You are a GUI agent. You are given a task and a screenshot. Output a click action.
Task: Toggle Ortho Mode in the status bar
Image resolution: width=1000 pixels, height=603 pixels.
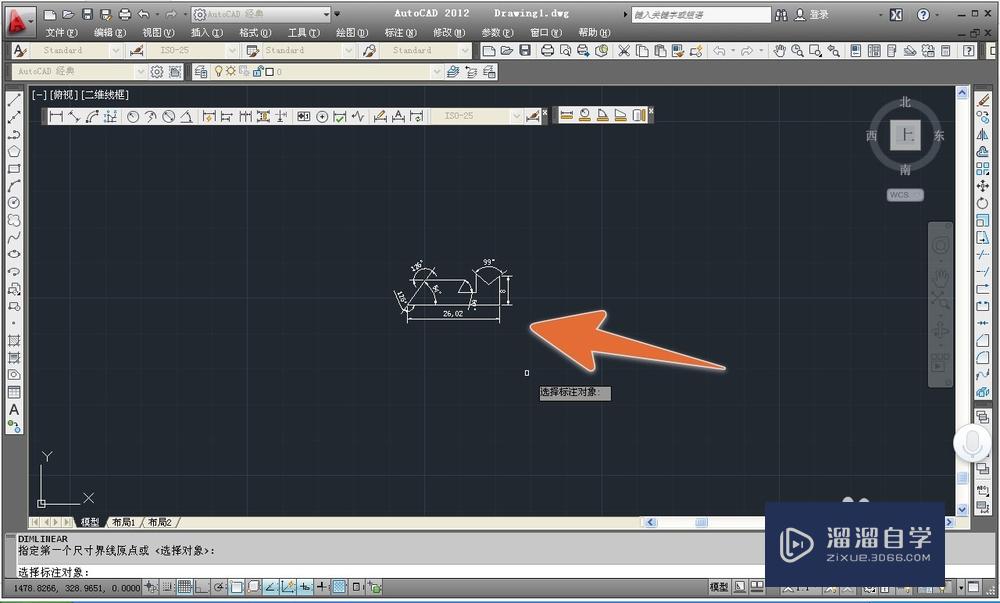click(x=202, y=586)
